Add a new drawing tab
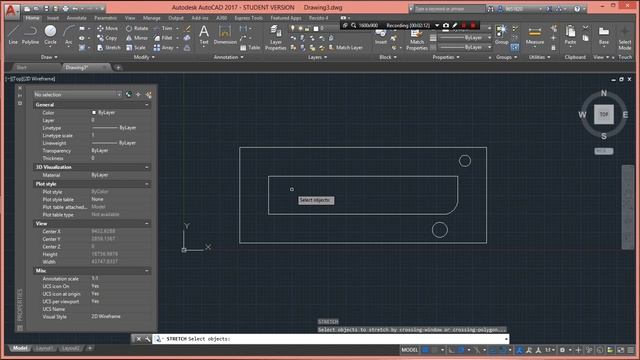Viewport: 640px width, 360px height. point(118,67)
